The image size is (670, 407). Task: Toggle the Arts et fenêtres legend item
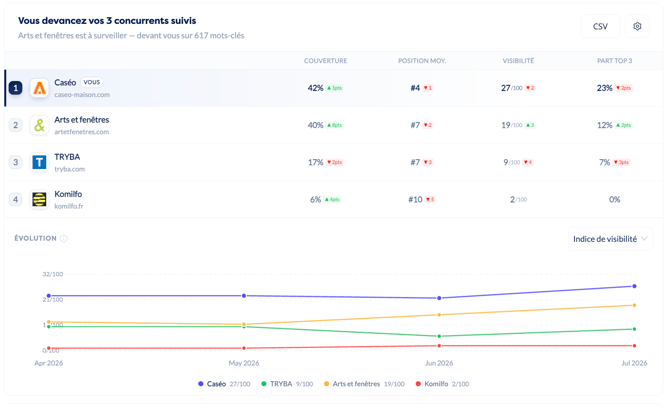(364, 384)
